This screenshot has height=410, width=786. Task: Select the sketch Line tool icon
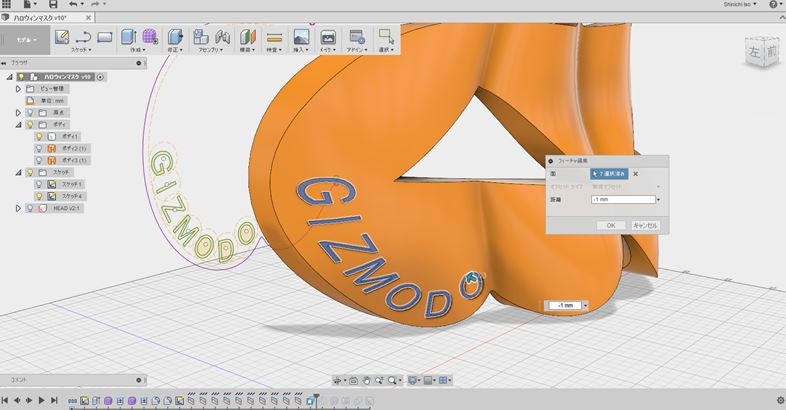[x=83, y=37]
